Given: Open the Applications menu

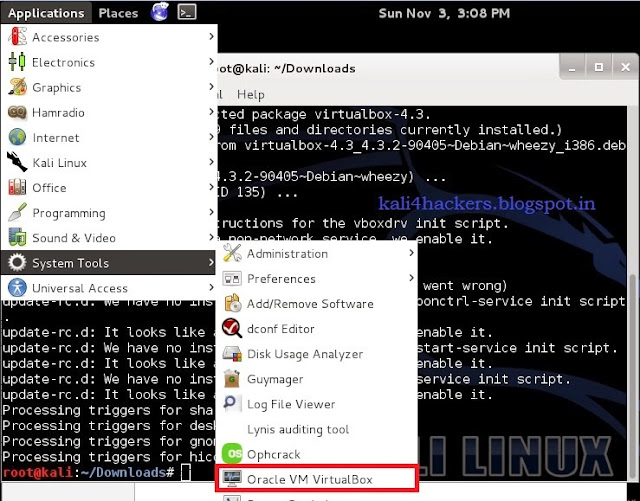Looking at the screenshot, I should (46, 13).
